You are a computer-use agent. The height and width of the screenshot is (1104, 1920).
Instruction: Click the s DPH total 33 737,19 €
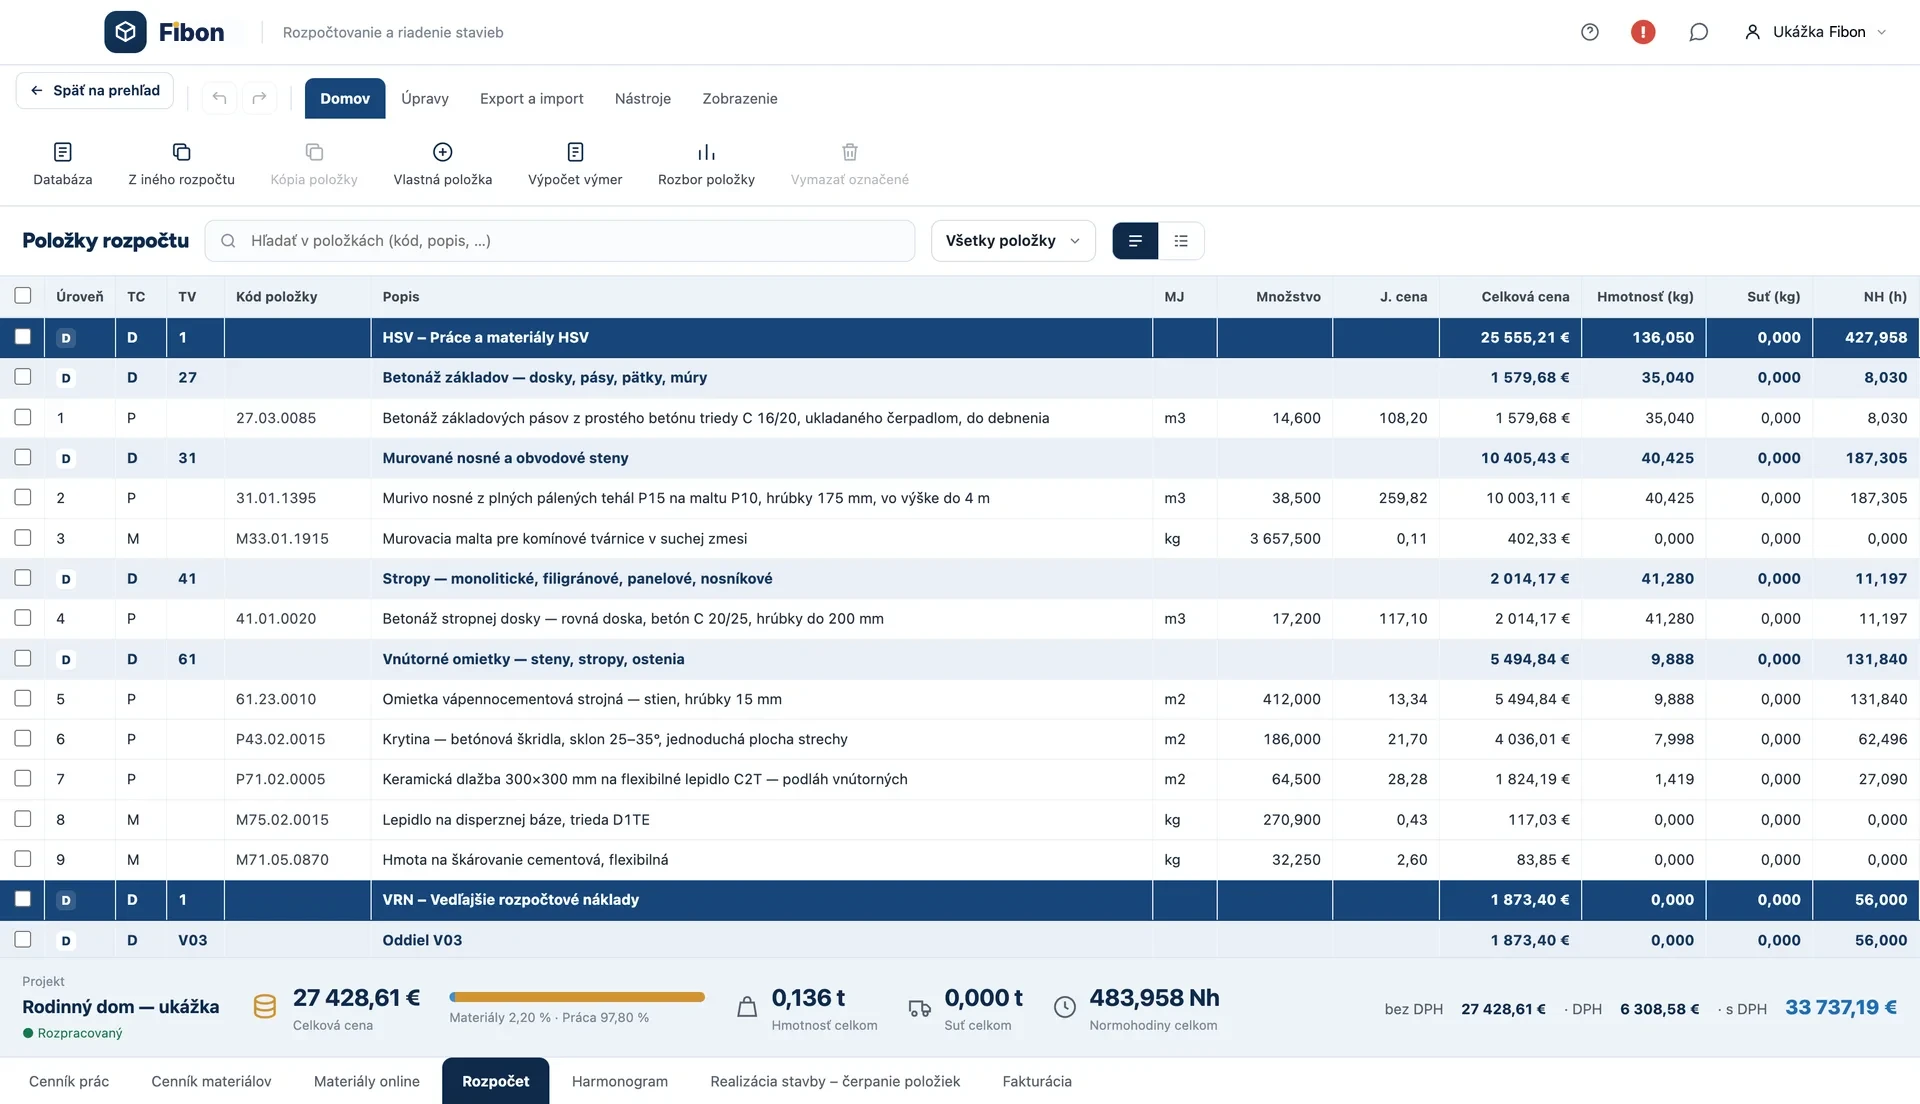coord(1840,1007)
